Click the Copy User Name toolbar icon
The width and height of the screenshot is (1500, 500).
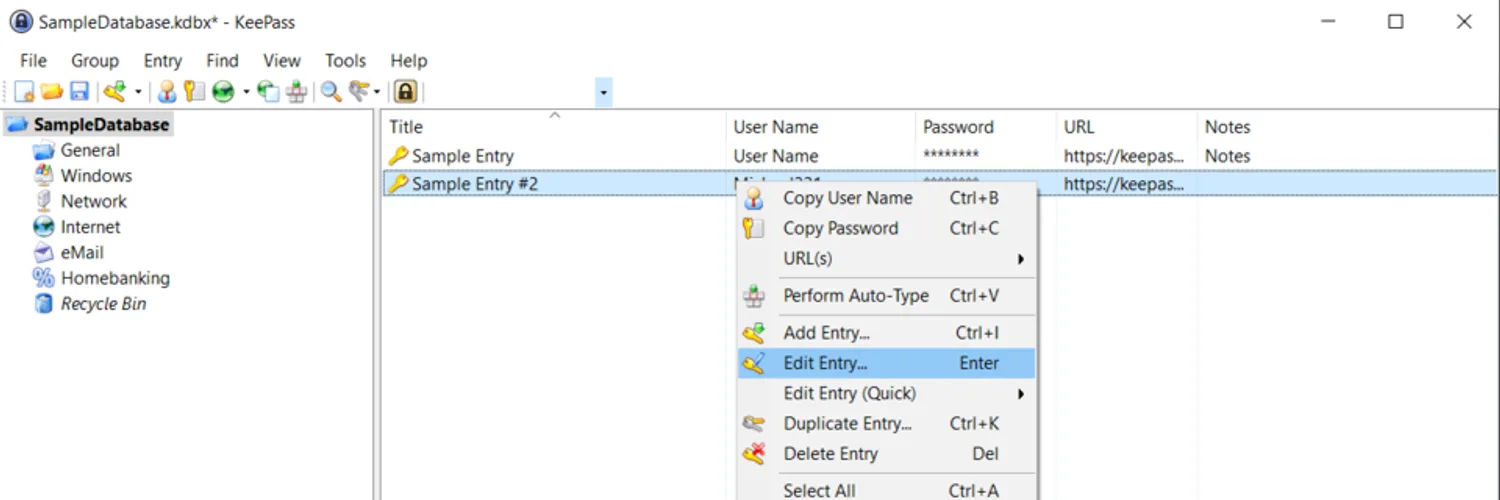tap(167, 92)
